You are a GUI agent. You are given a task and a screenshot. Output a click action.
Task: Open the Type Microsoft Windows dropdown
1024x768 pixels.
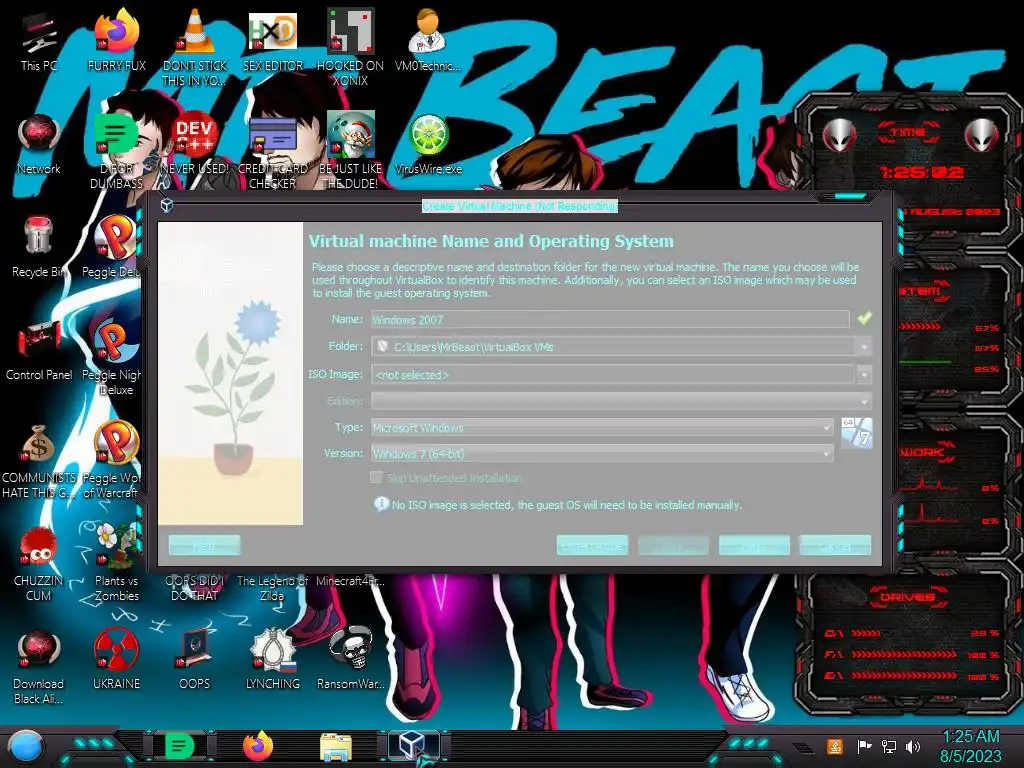coord(602,428)
